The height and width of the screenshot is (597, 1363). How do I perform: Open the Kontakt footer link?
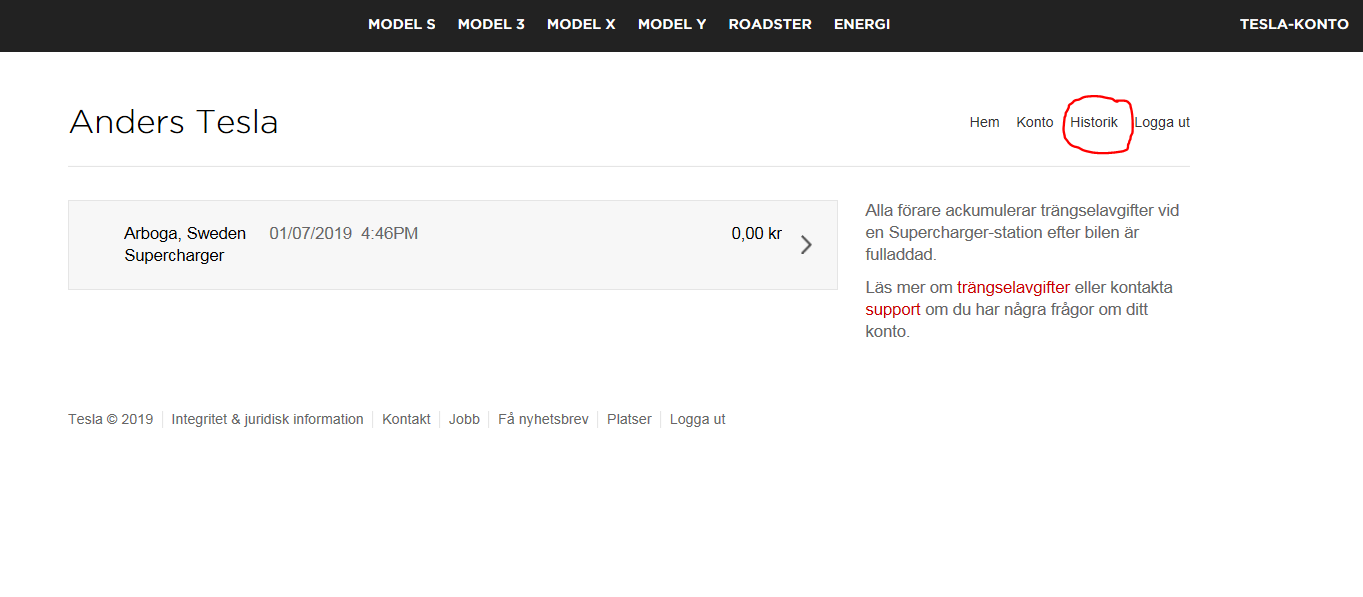pyautogui.click(x=406, y=419)
